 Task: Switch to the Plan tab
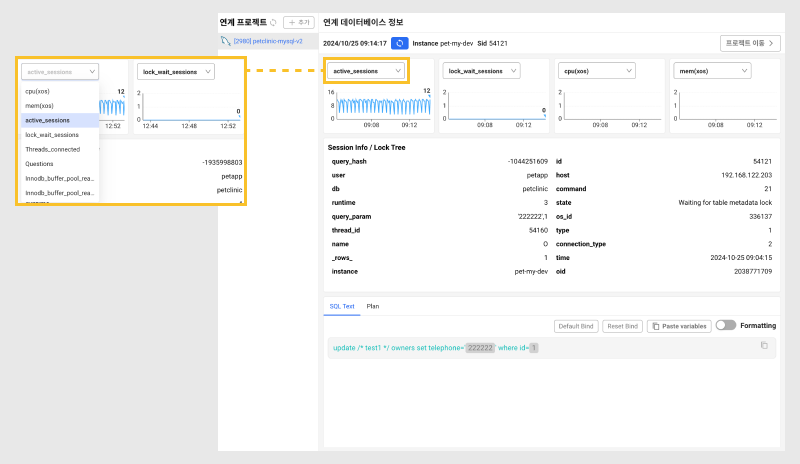tap(373, 306)
